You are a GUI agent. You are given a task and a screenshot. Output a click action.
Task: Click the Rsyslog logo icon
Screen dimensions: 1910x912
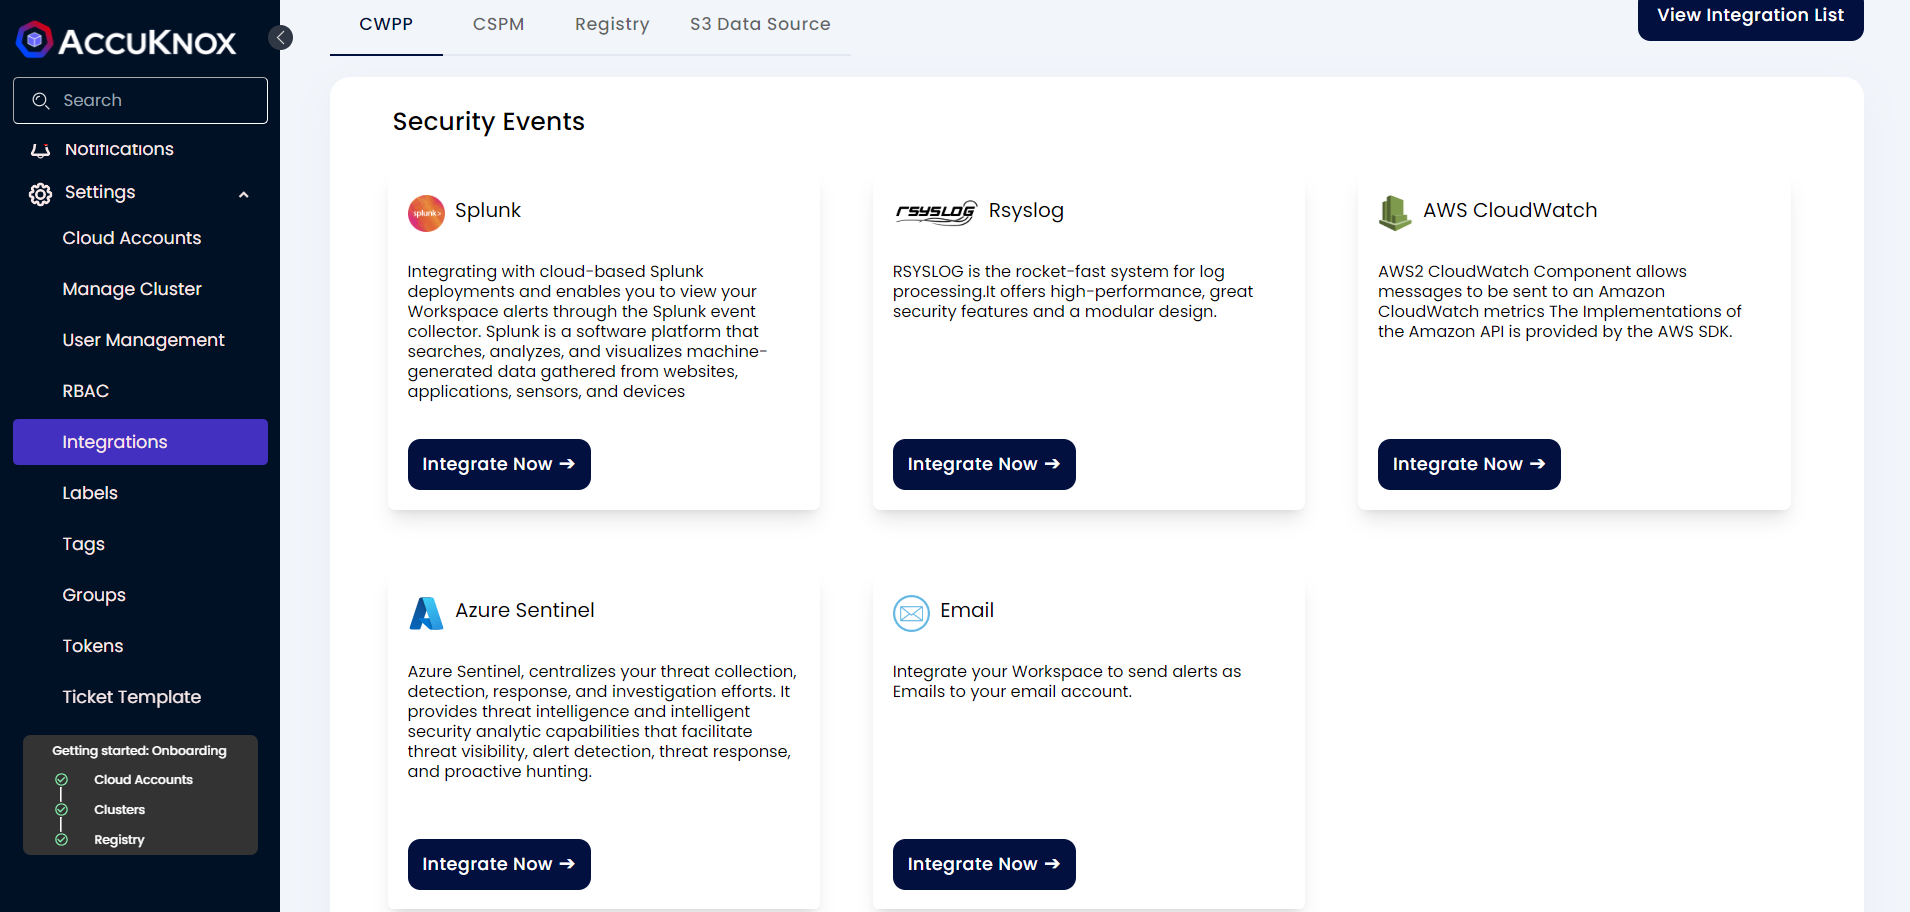(x=935, y=212)
